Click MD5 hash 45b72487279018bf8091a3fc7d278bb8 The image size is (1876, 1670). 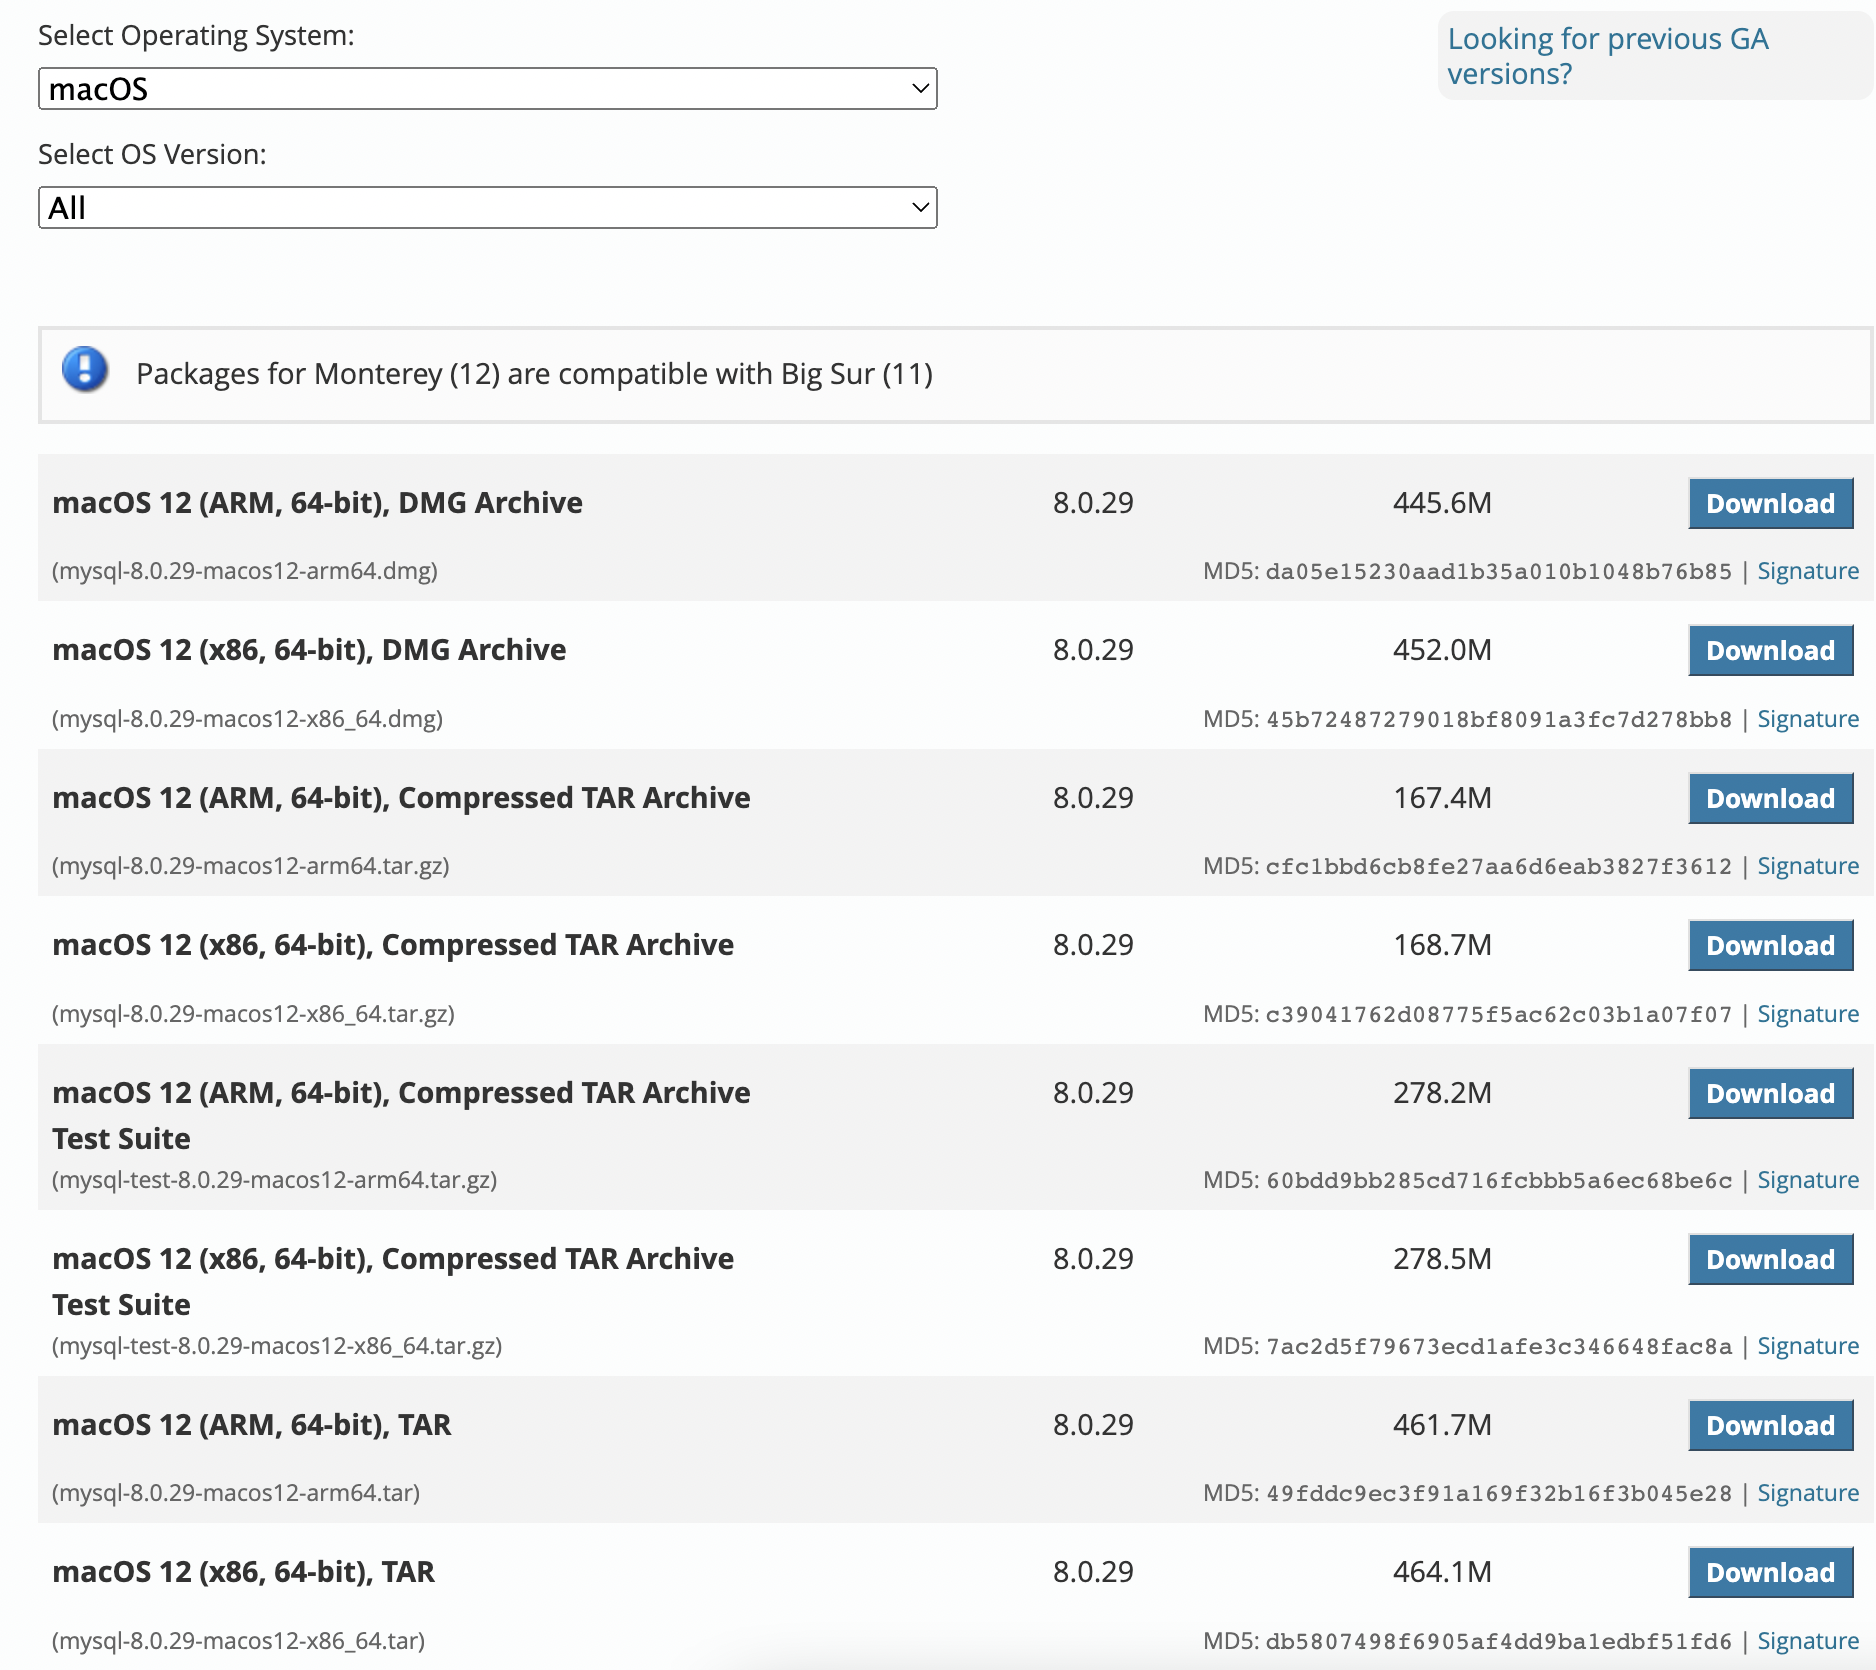(1498, 719)
